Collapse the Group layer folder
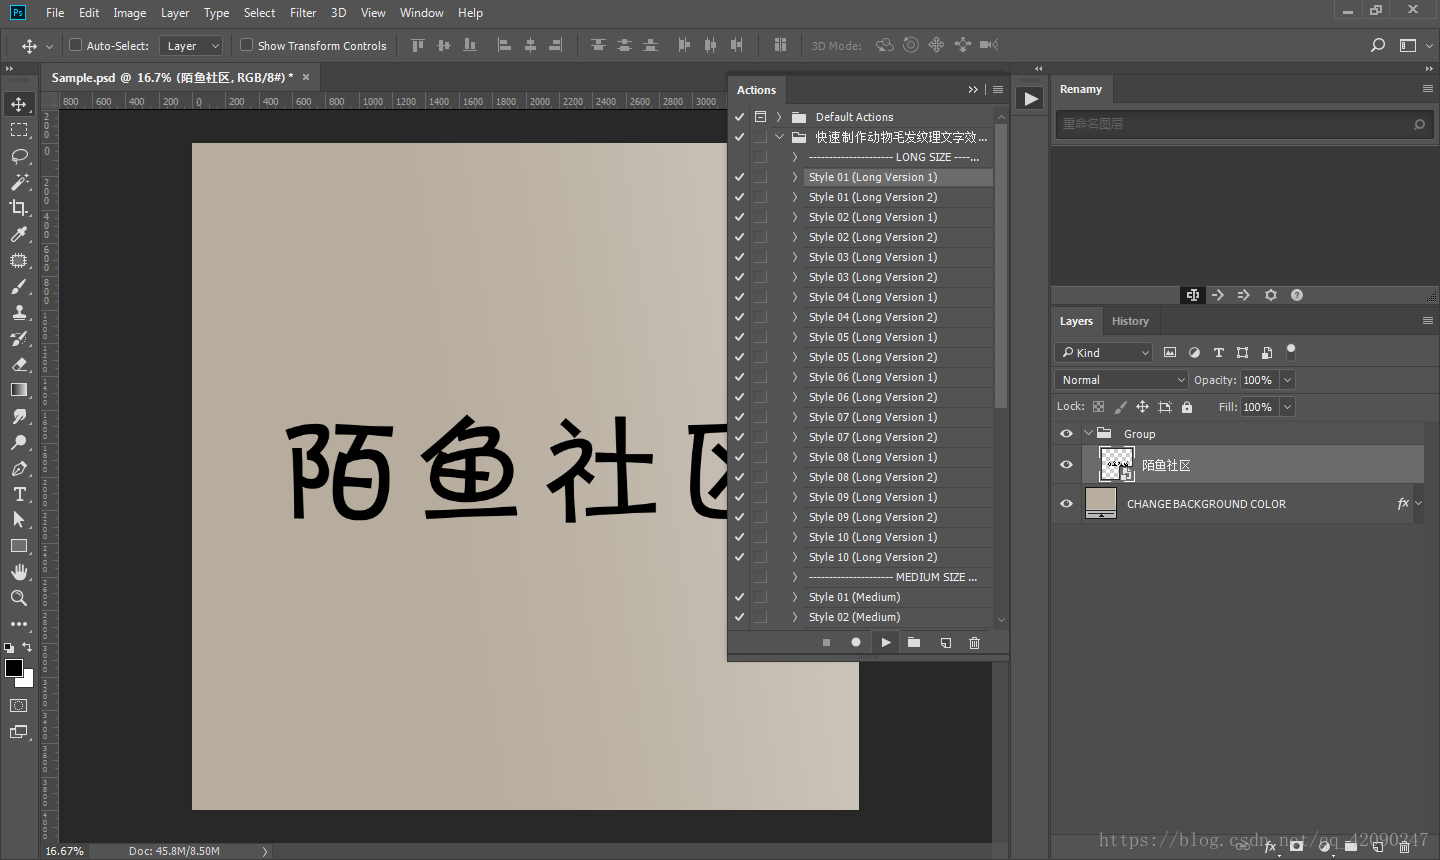The width and height of the screenshot is (1440, 860). pos(1089,433)
